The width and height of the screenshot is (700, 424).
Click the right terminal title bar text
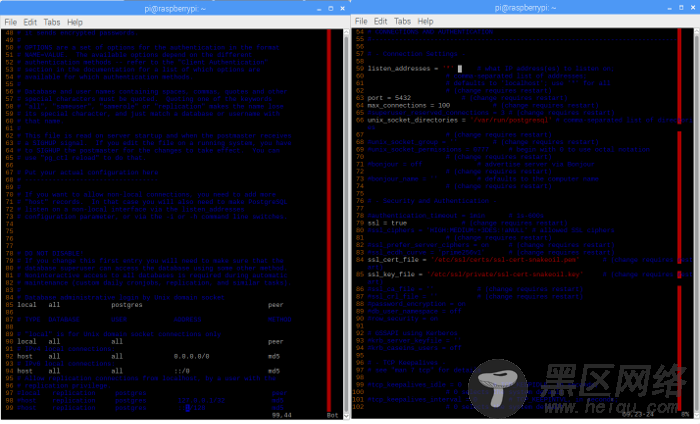(525, 8)
